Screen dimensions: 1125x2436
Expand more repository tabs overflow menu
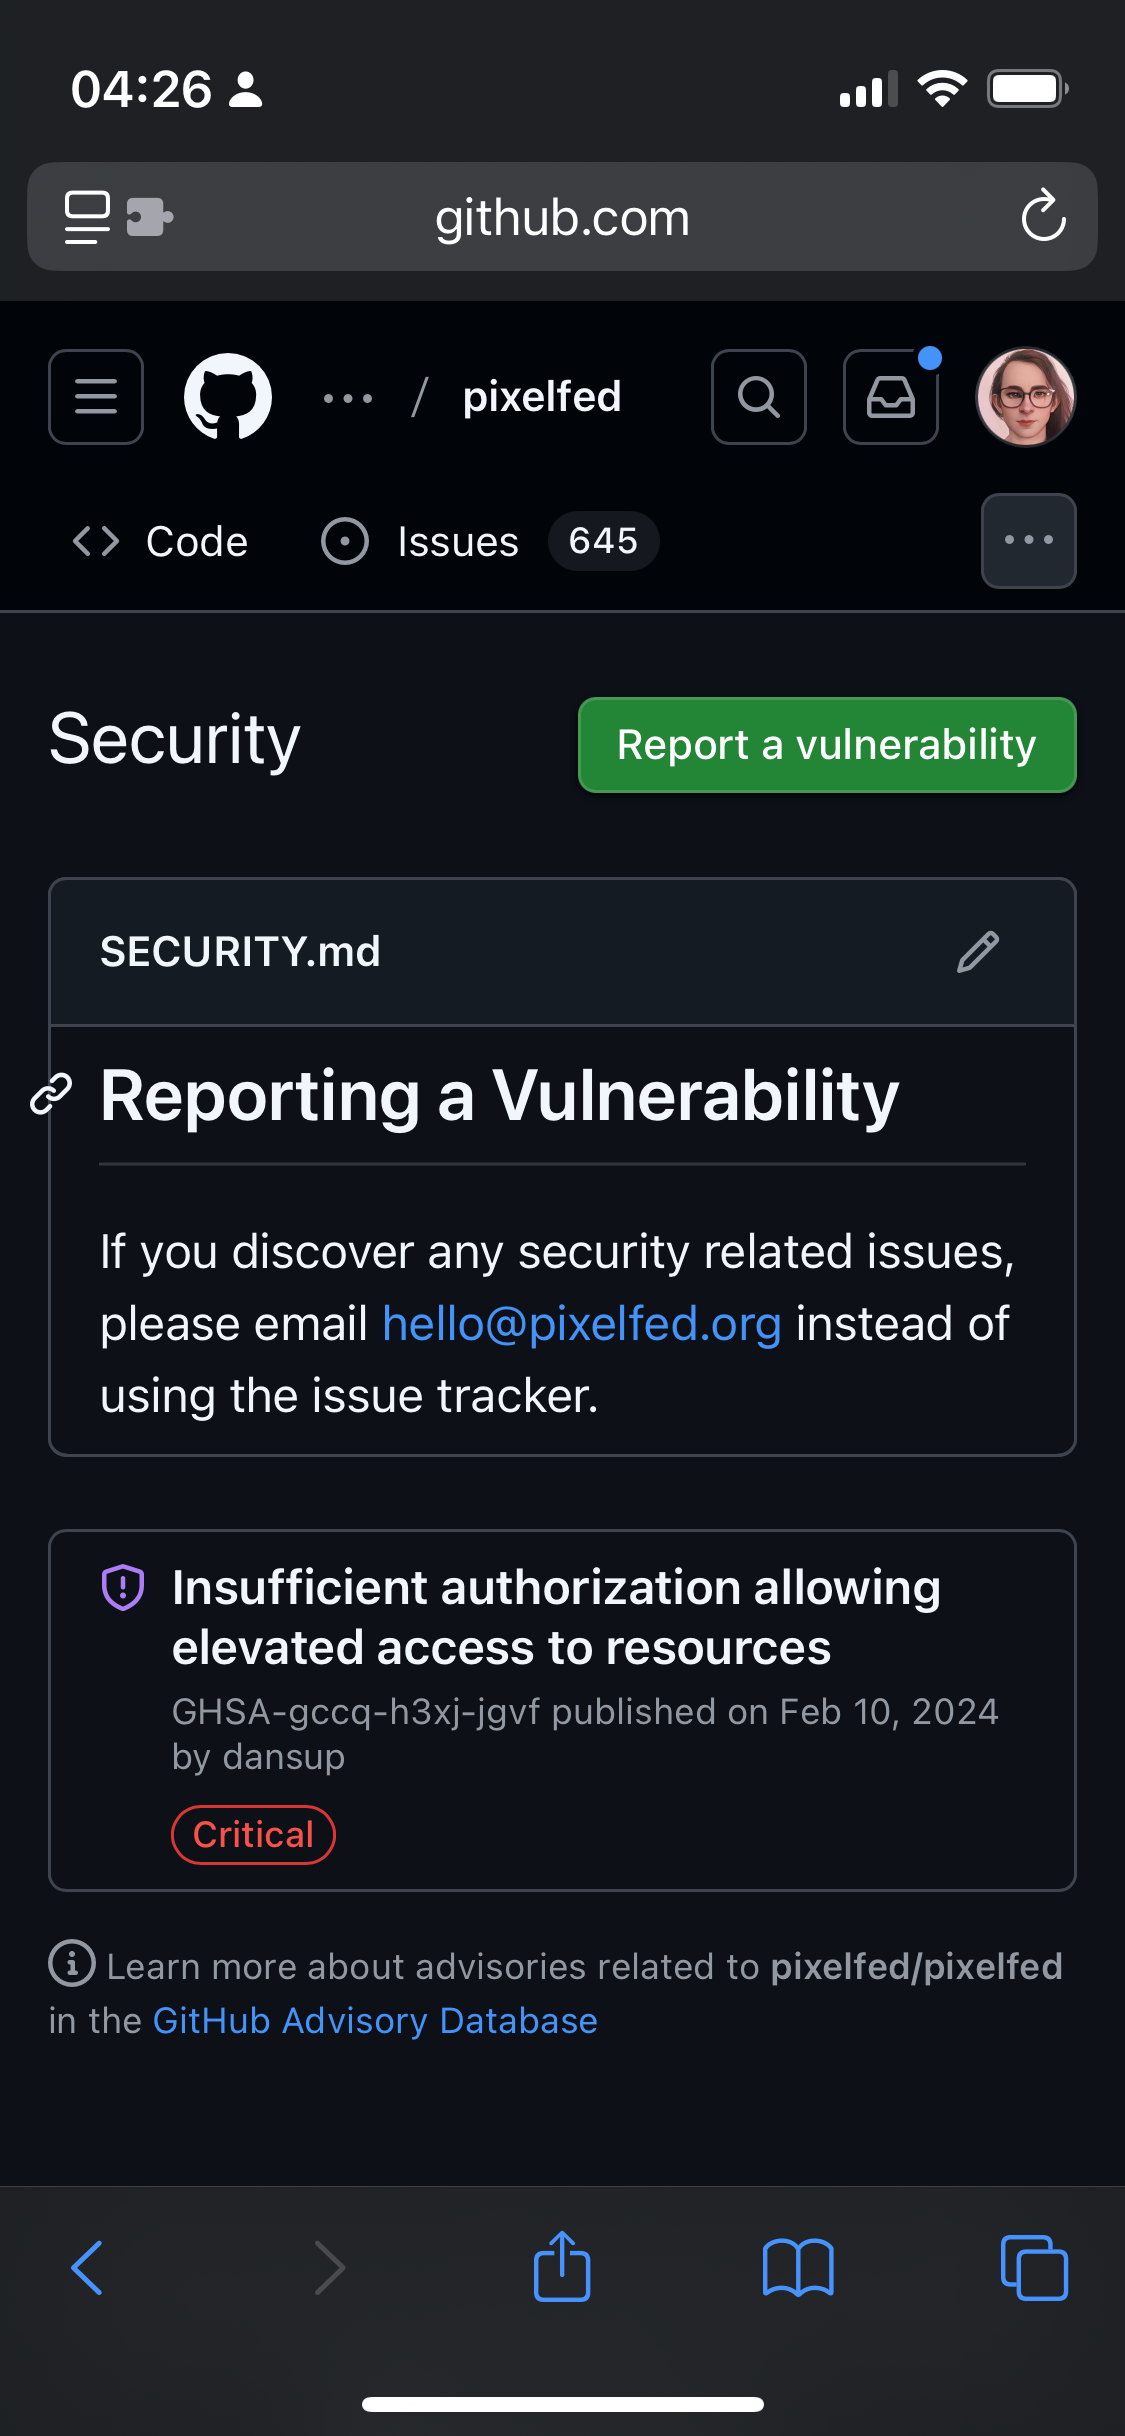[1028, 541]
